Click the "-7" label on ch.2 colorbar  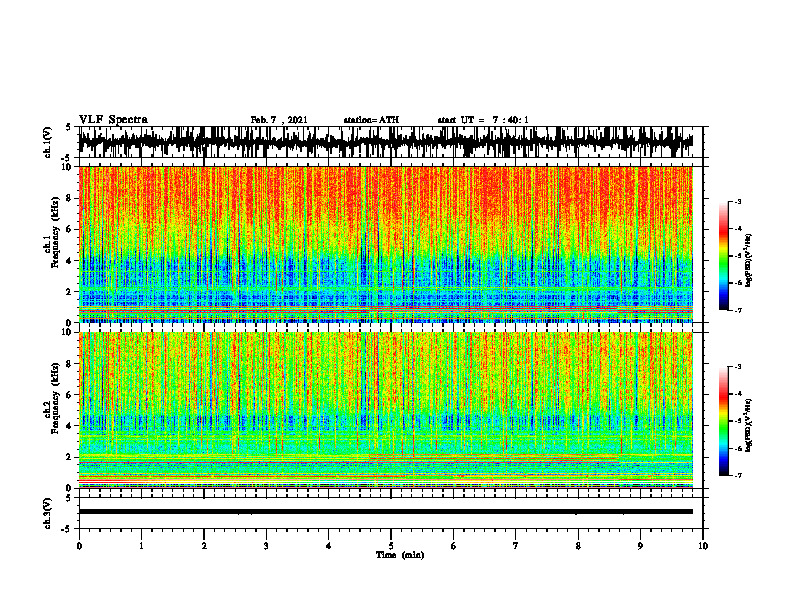point(738,475)
